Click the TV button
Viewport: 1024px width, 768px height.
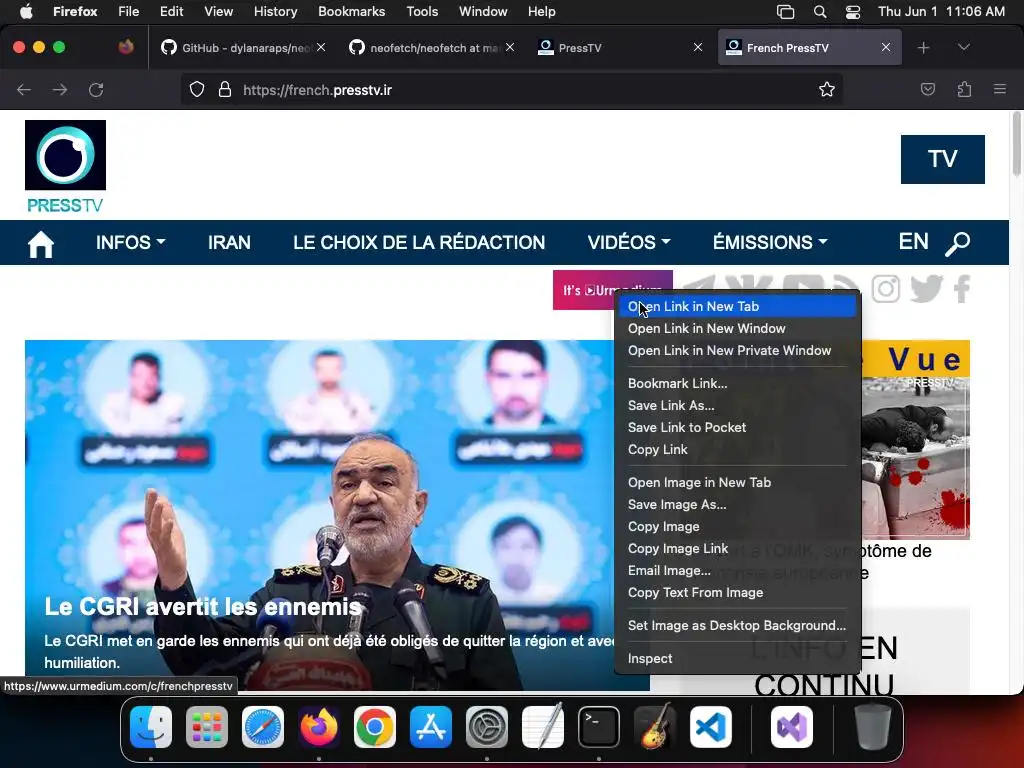942,159
